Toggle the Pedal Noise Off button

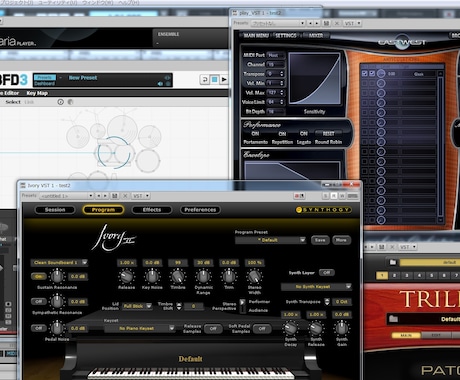tap(39, 328)
